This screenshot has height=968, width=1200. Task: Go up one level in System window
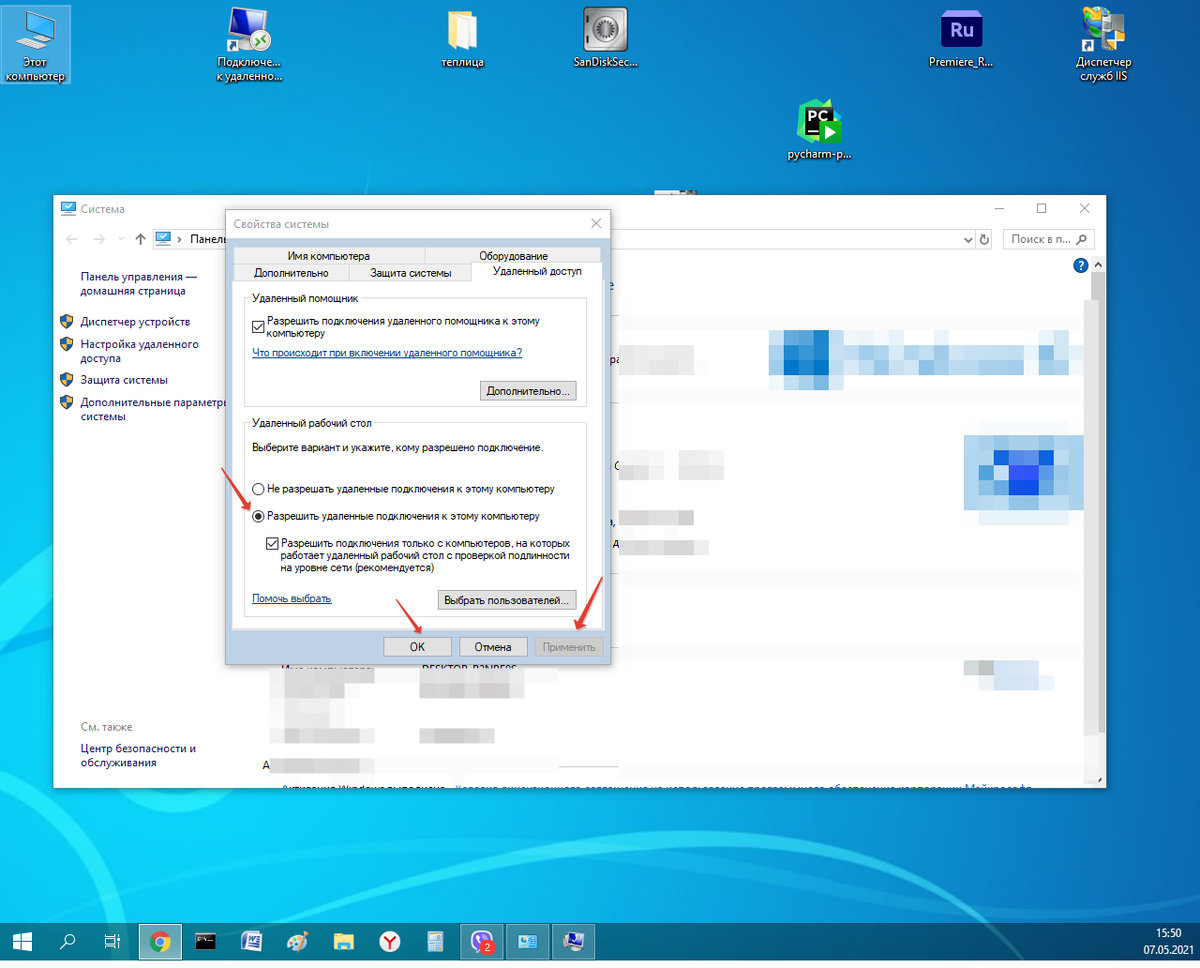pos(140,239)
